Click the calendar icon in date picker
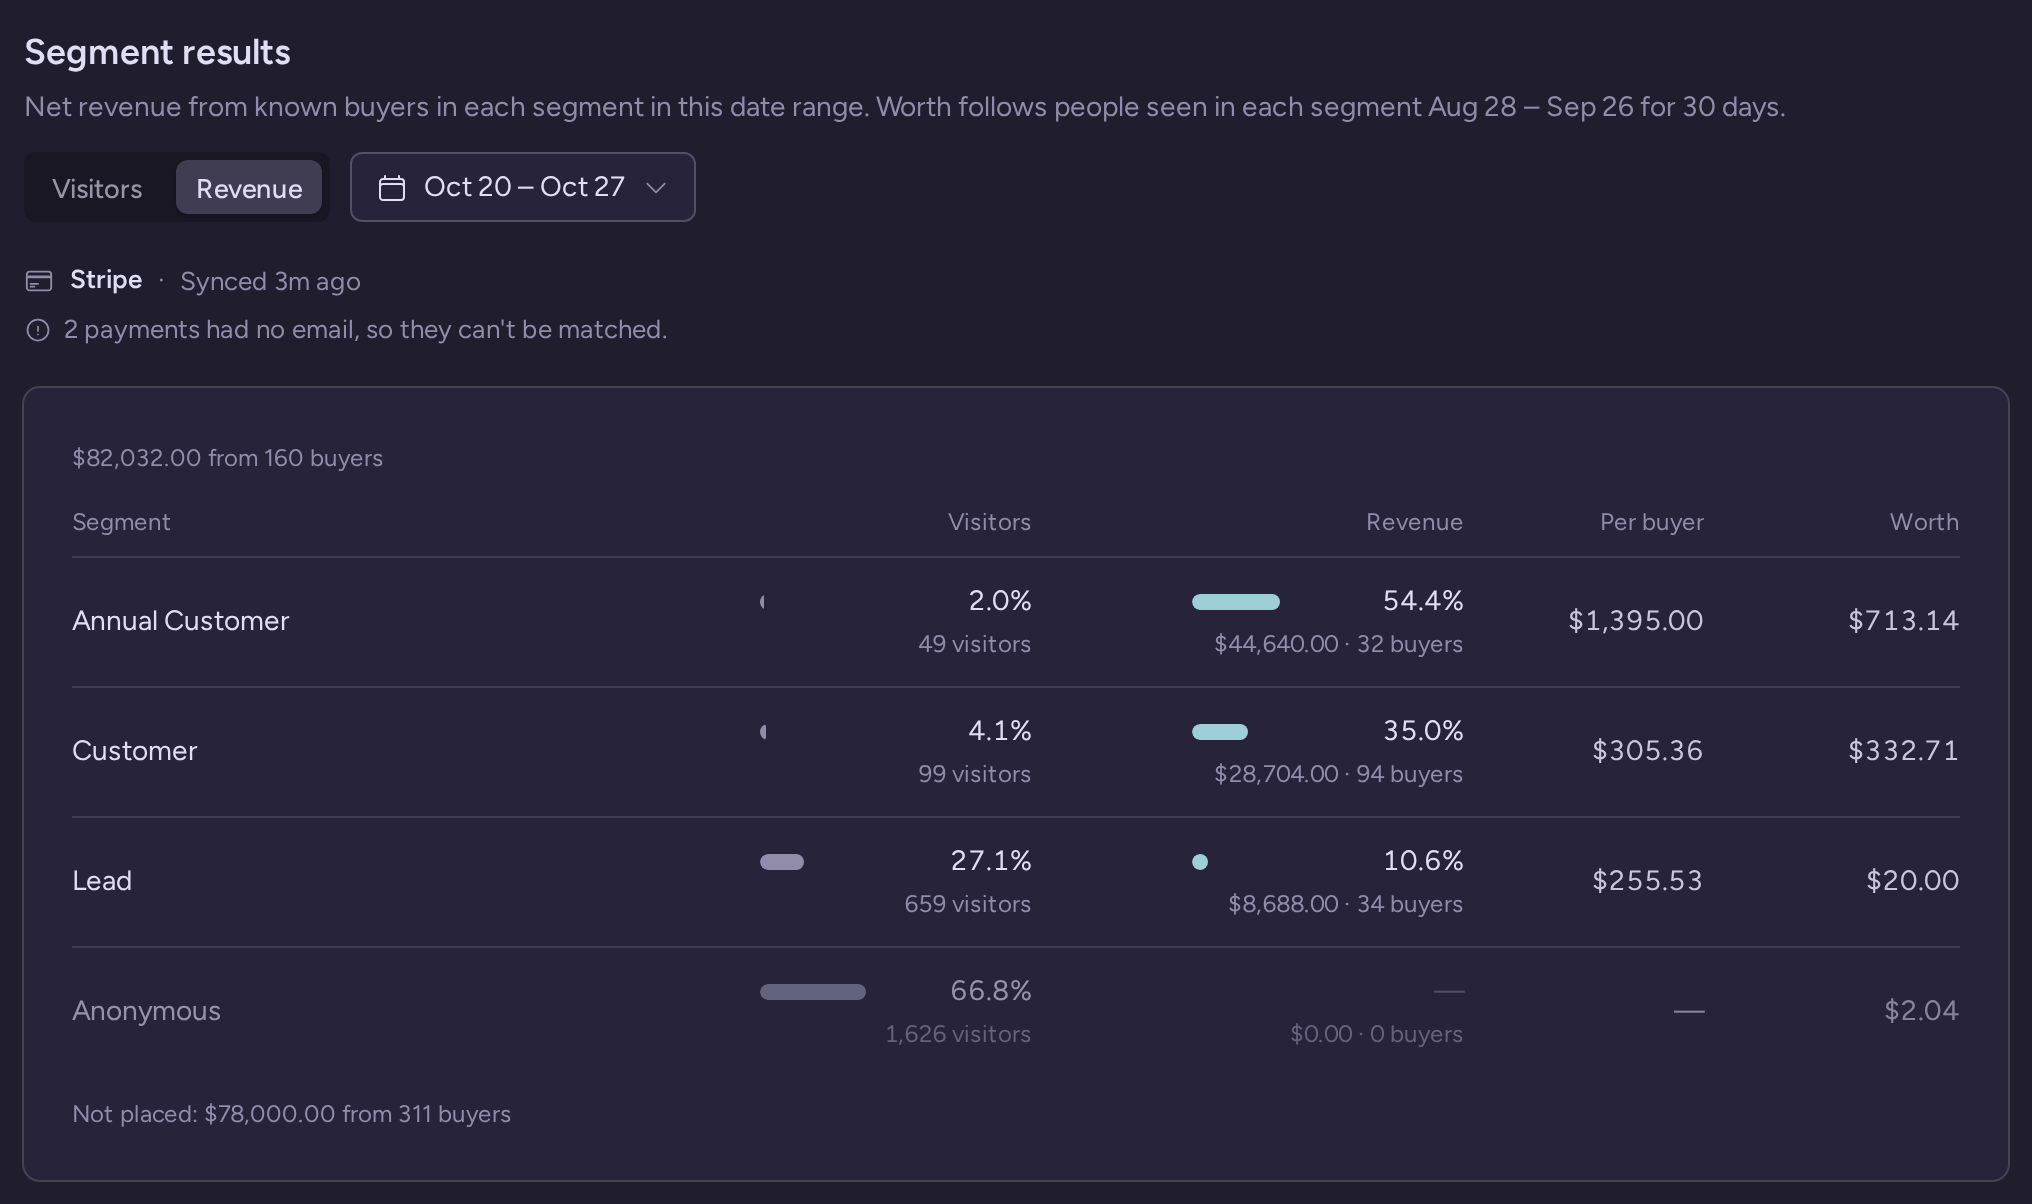 pyautogui.click(x=392, y=188)
